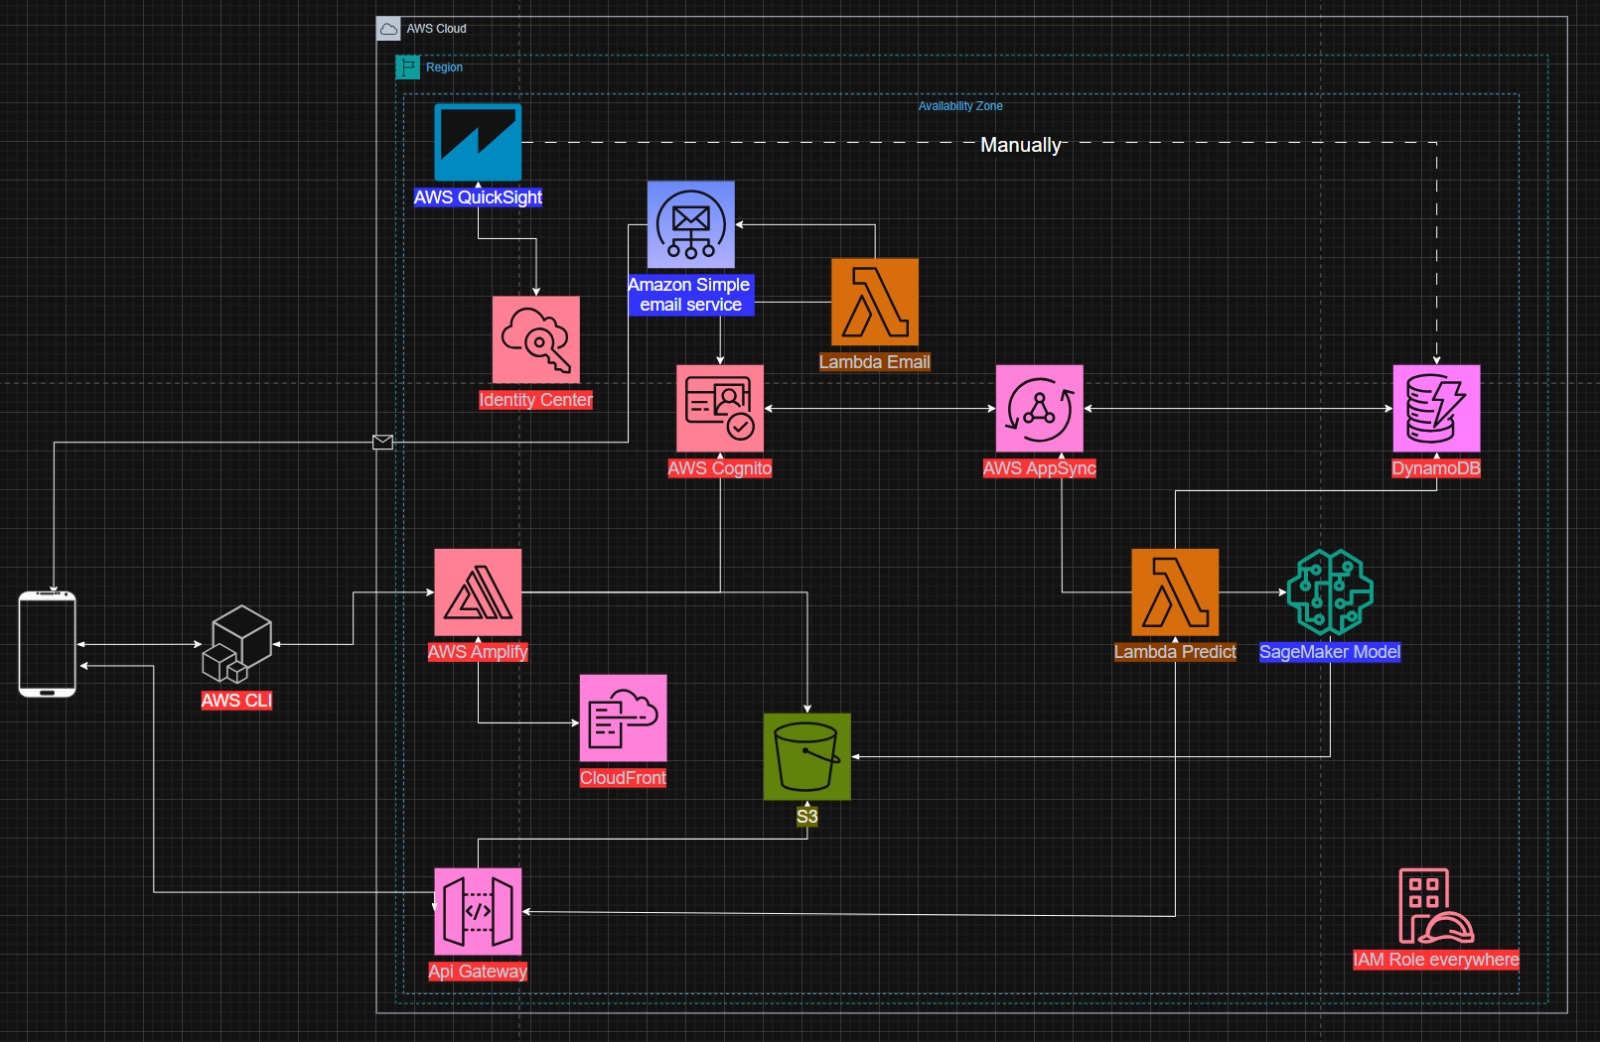Select the Region flag icon

pos(407,67)
